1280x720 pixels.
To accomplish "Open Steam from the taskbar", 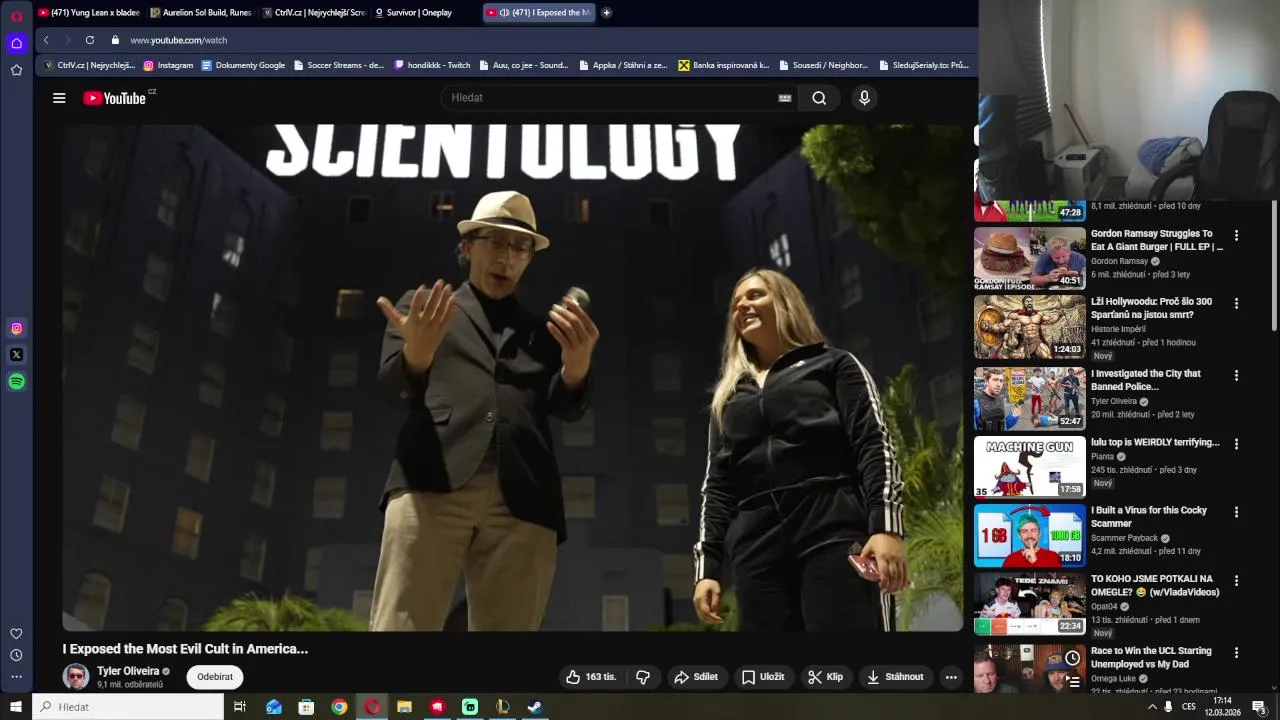I will [535, 707].
